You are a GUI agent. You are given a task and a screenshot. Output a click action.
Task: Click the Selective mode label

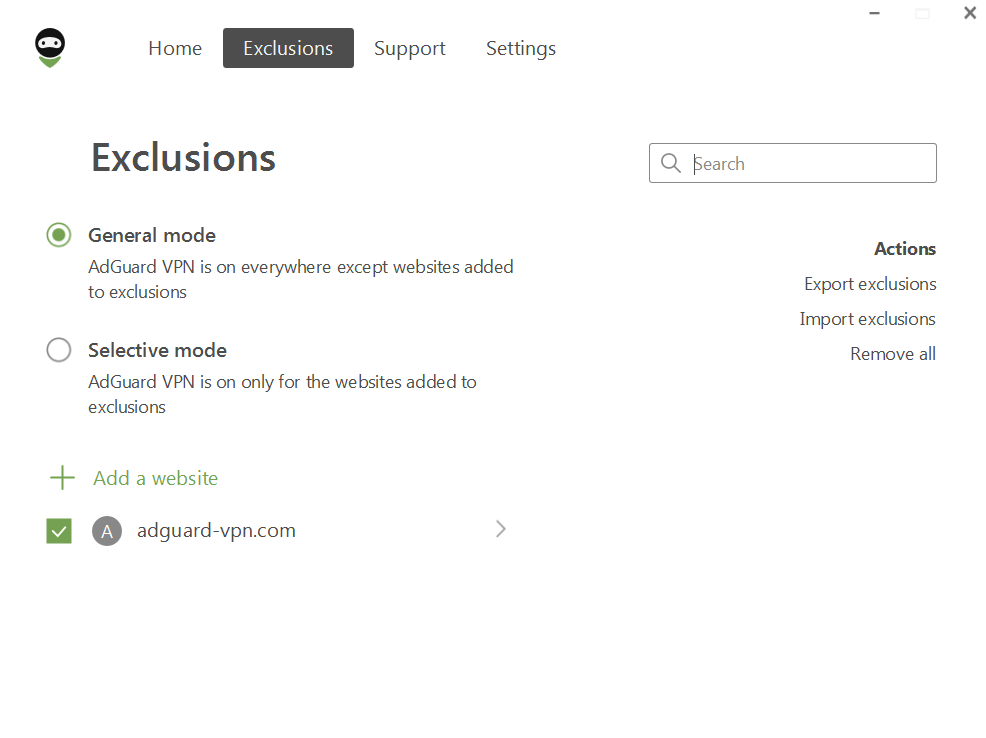tap(157, 350)
